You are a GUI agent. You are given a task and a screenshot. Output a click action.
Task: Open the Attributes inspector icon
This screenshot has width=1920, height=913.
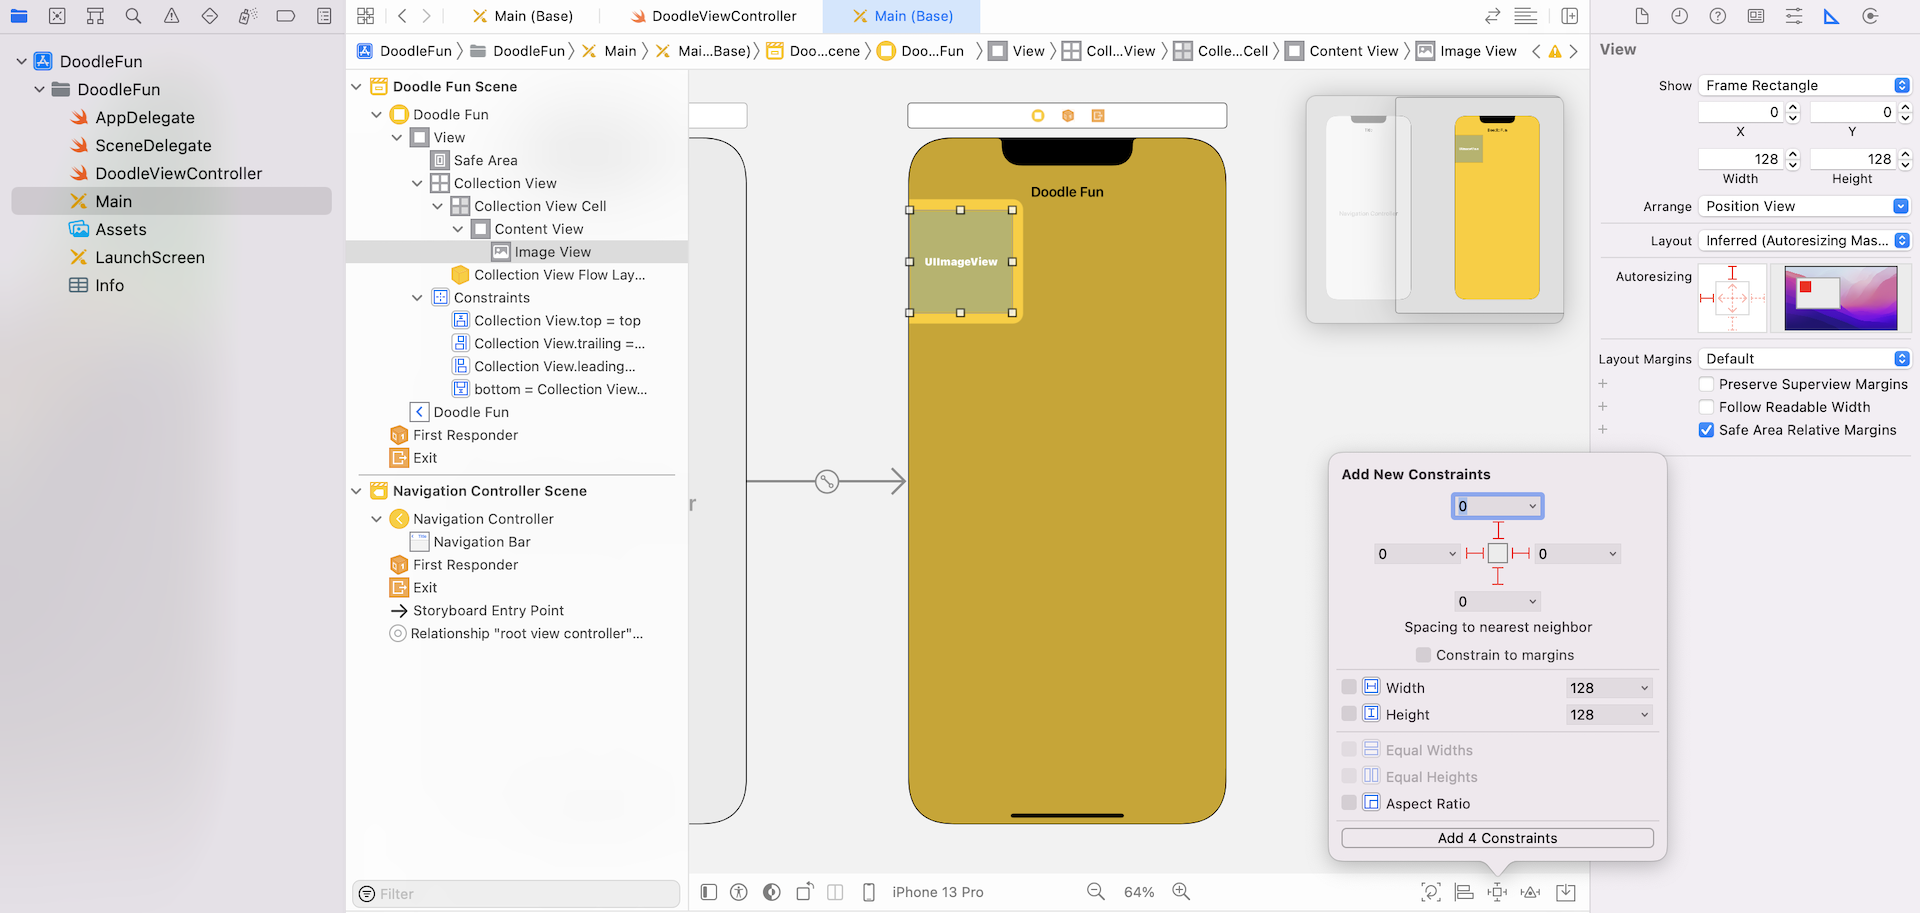(x=1794, y=16)
